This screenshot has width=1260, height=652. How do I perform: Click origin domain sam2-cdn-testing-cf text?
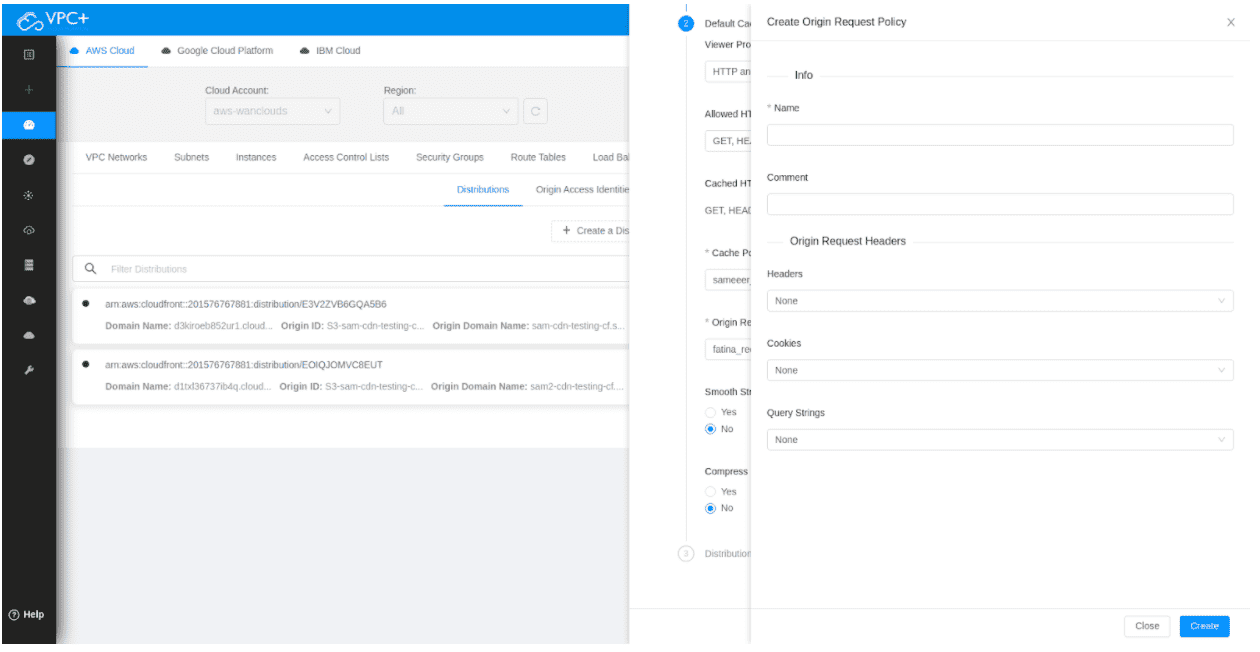tap(577, 387)
